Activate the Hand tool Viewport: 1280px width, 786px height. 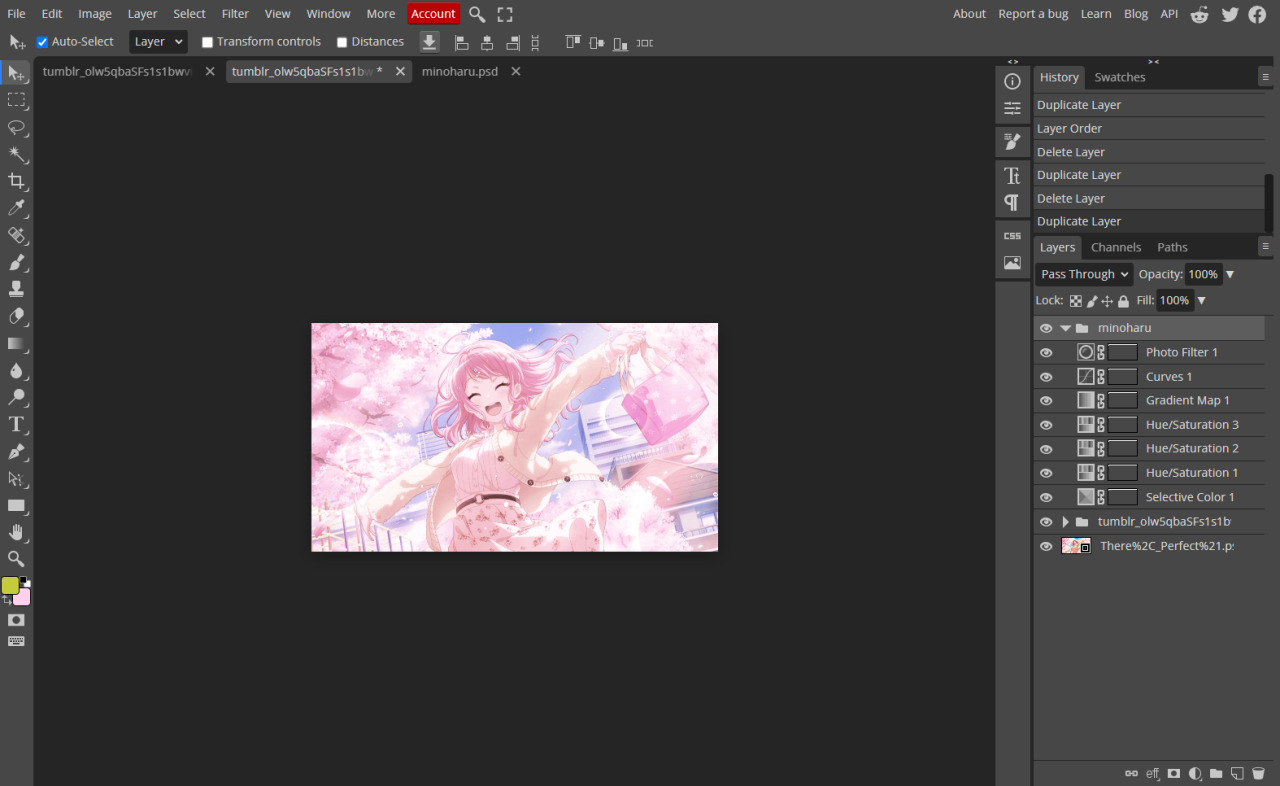[17, 532]
